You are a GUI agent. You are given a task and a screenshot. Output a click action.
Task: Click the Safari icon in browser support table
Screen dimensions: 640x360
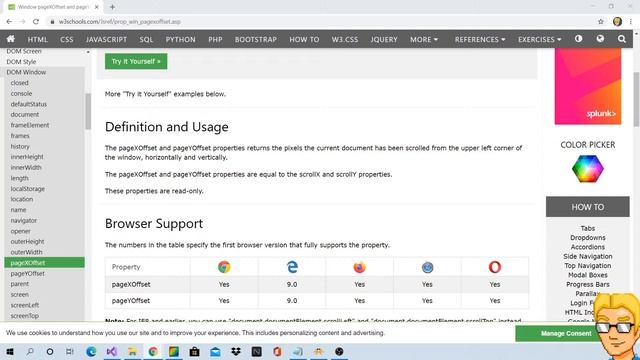pyautogui.click(x=427, y=267)
